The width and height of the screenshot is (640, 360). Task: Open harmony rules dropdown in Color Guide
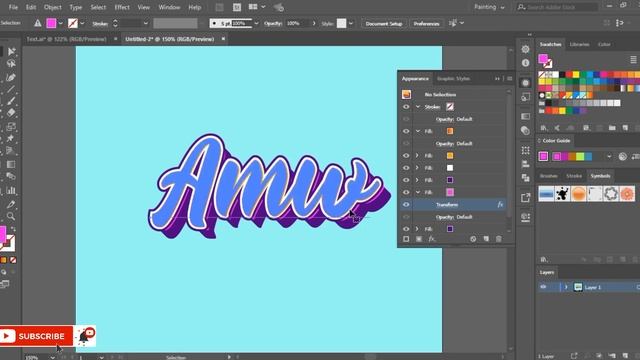pyautogui.click(x=609, y=156)
